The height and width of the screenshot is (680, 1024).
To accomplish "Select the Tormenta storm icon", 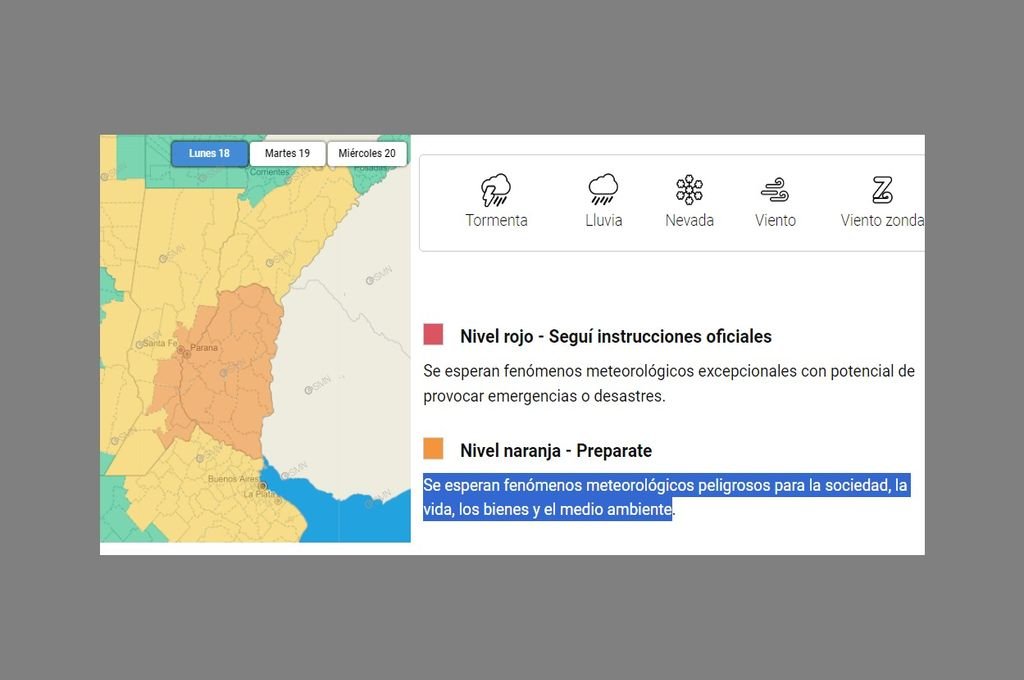I will tap(496, 189).
